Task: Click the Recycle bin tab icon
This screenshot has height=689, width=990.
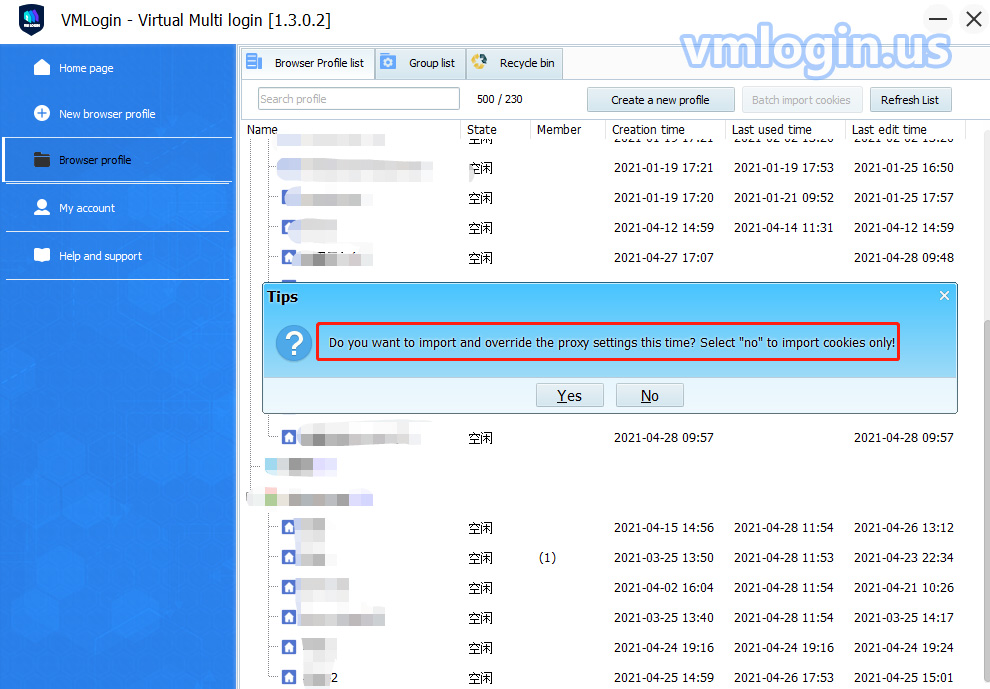Action: pyautogui.click(x=480, y=62)
